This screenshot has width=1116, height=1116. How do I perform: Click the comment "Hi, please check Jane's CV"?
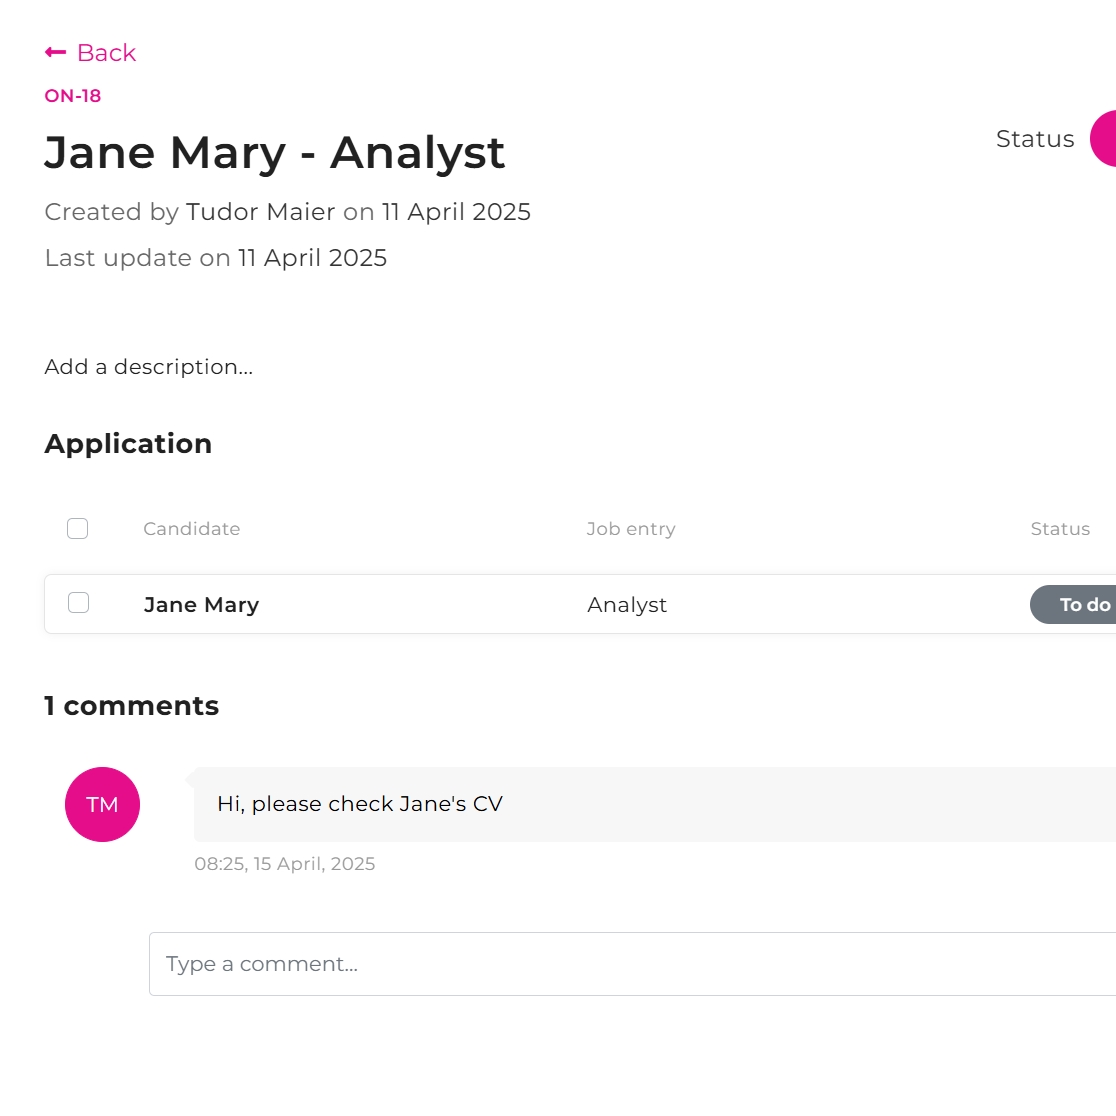pos(359,804)
